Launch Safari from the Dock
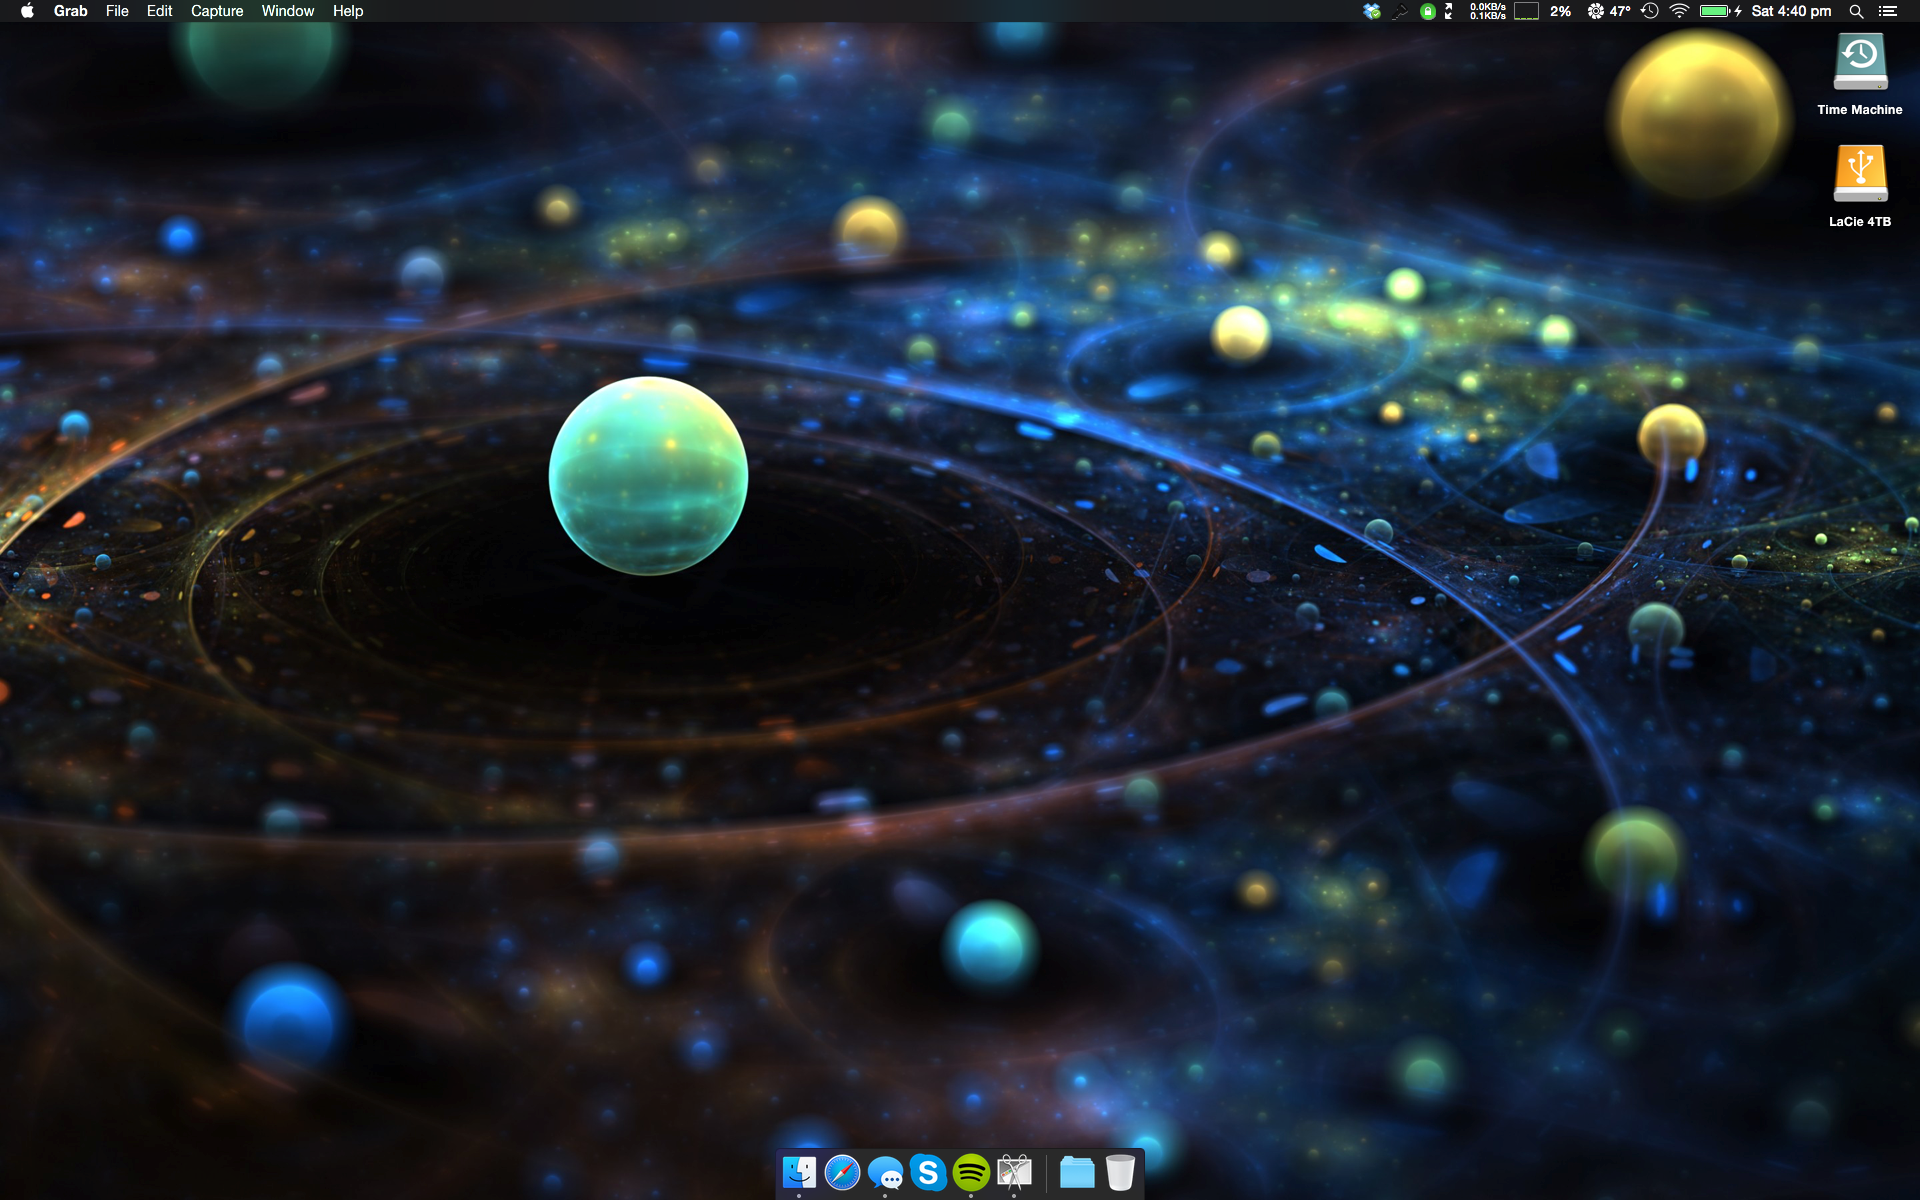 [x=842, y=1172]
